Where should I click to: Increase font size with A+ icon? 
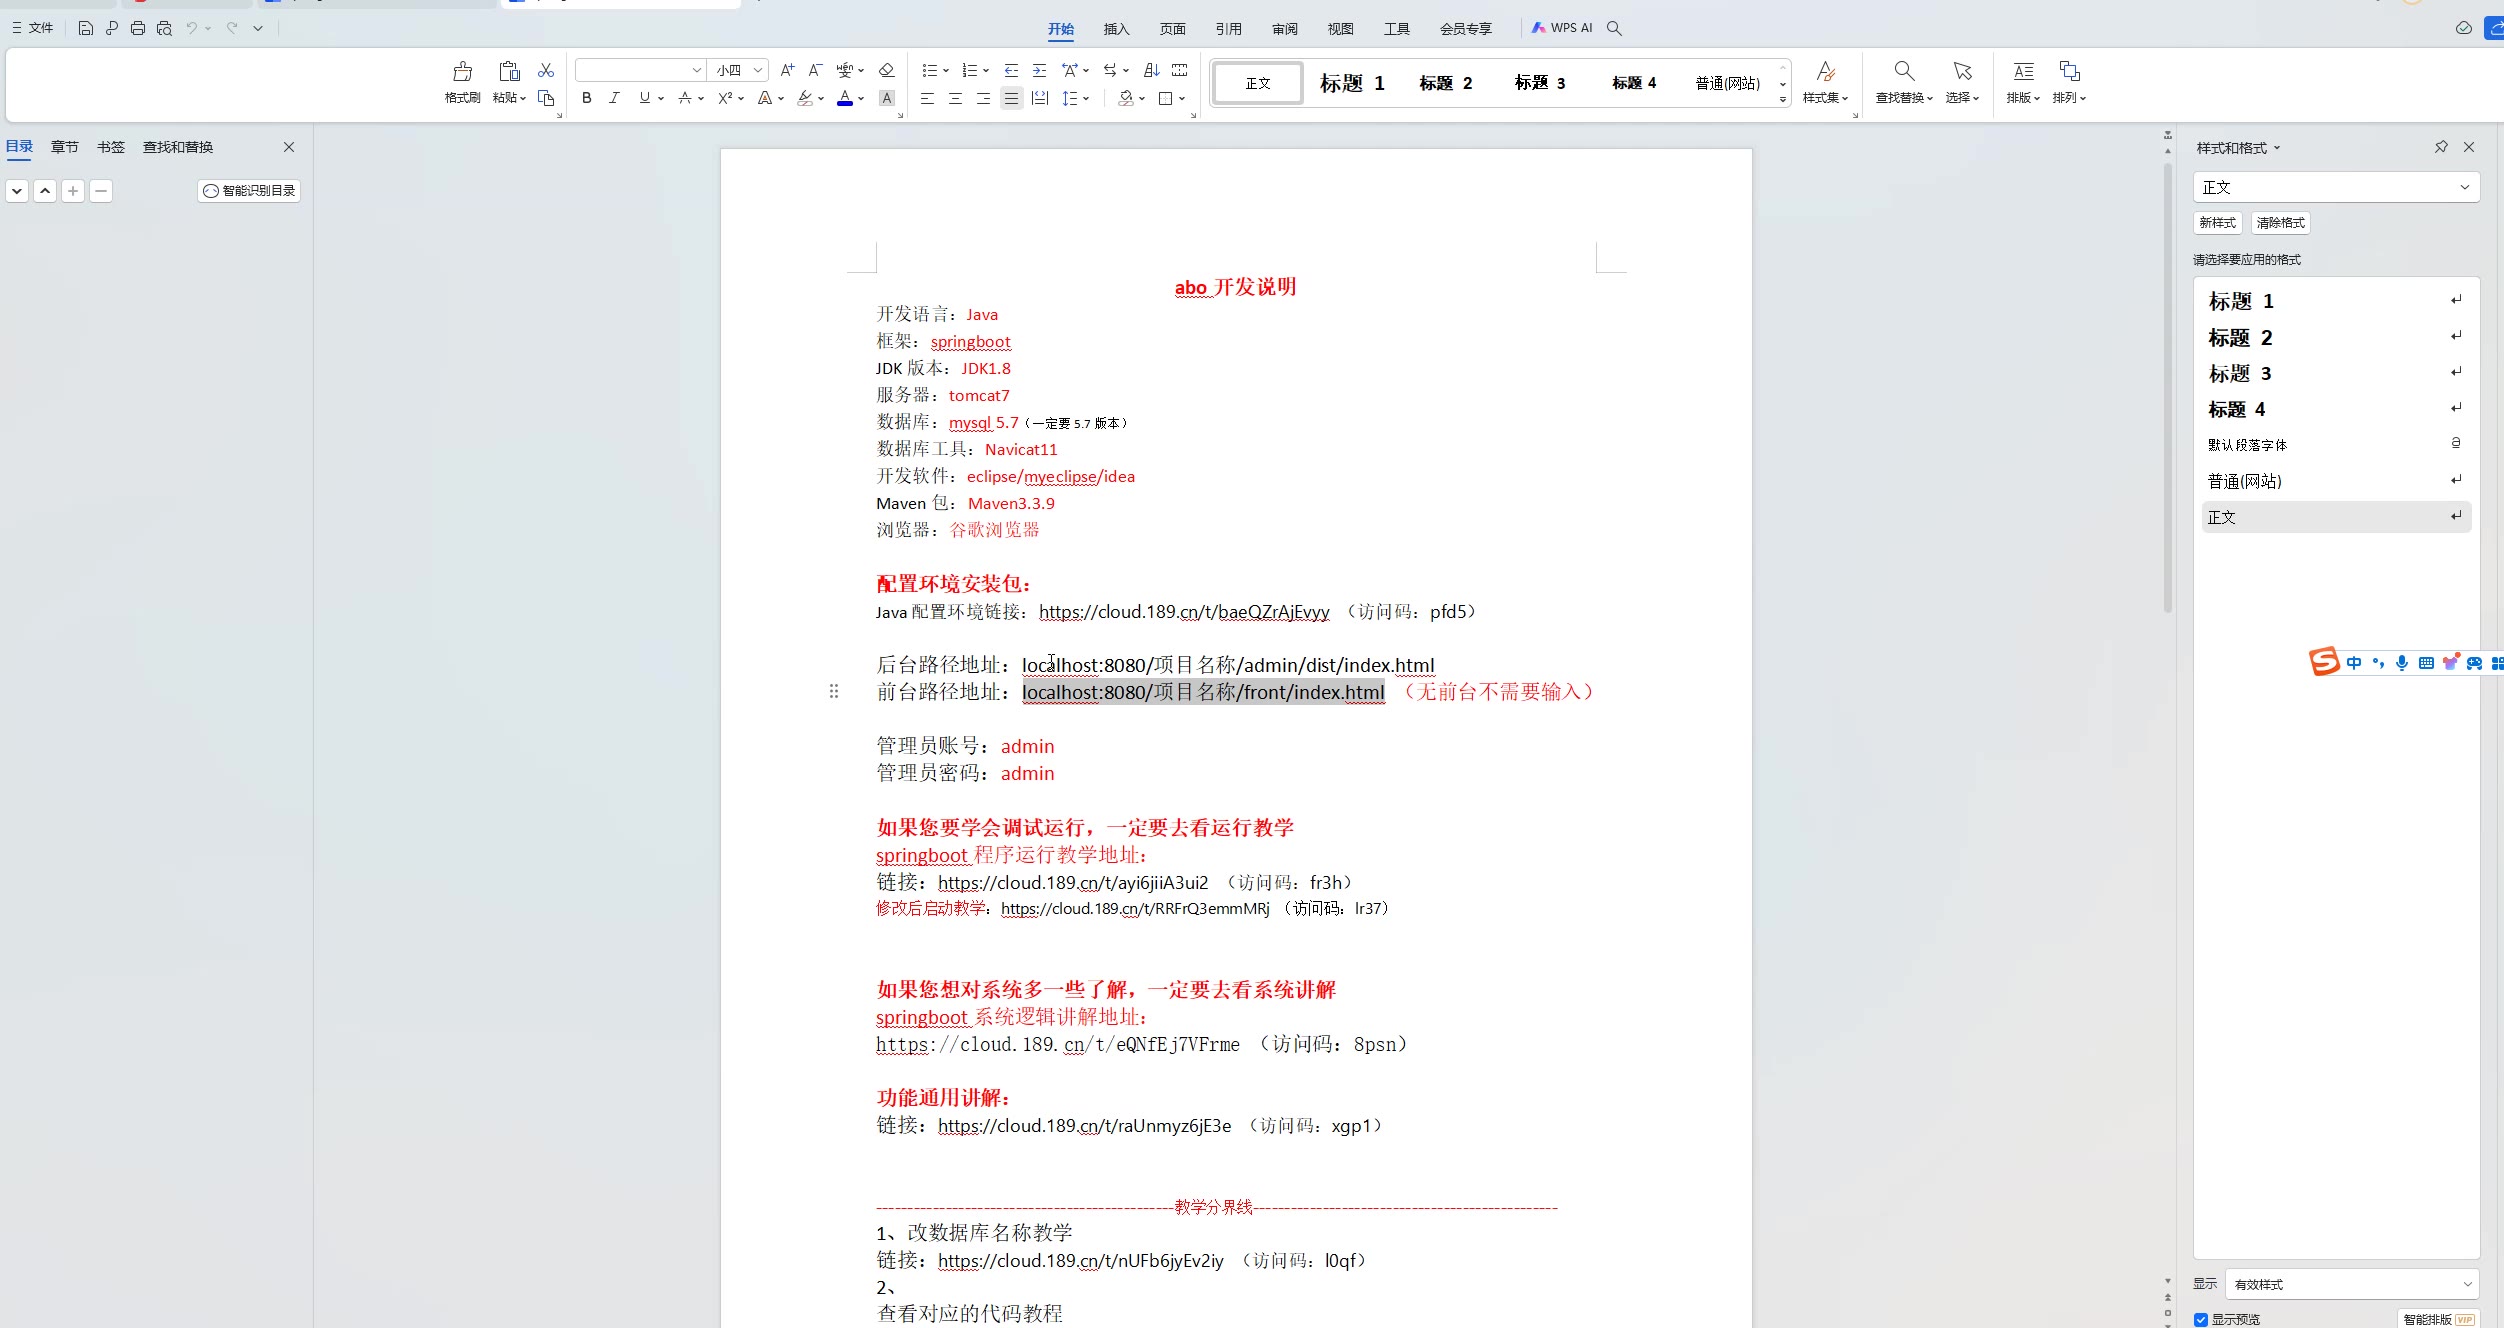(787, 70)
